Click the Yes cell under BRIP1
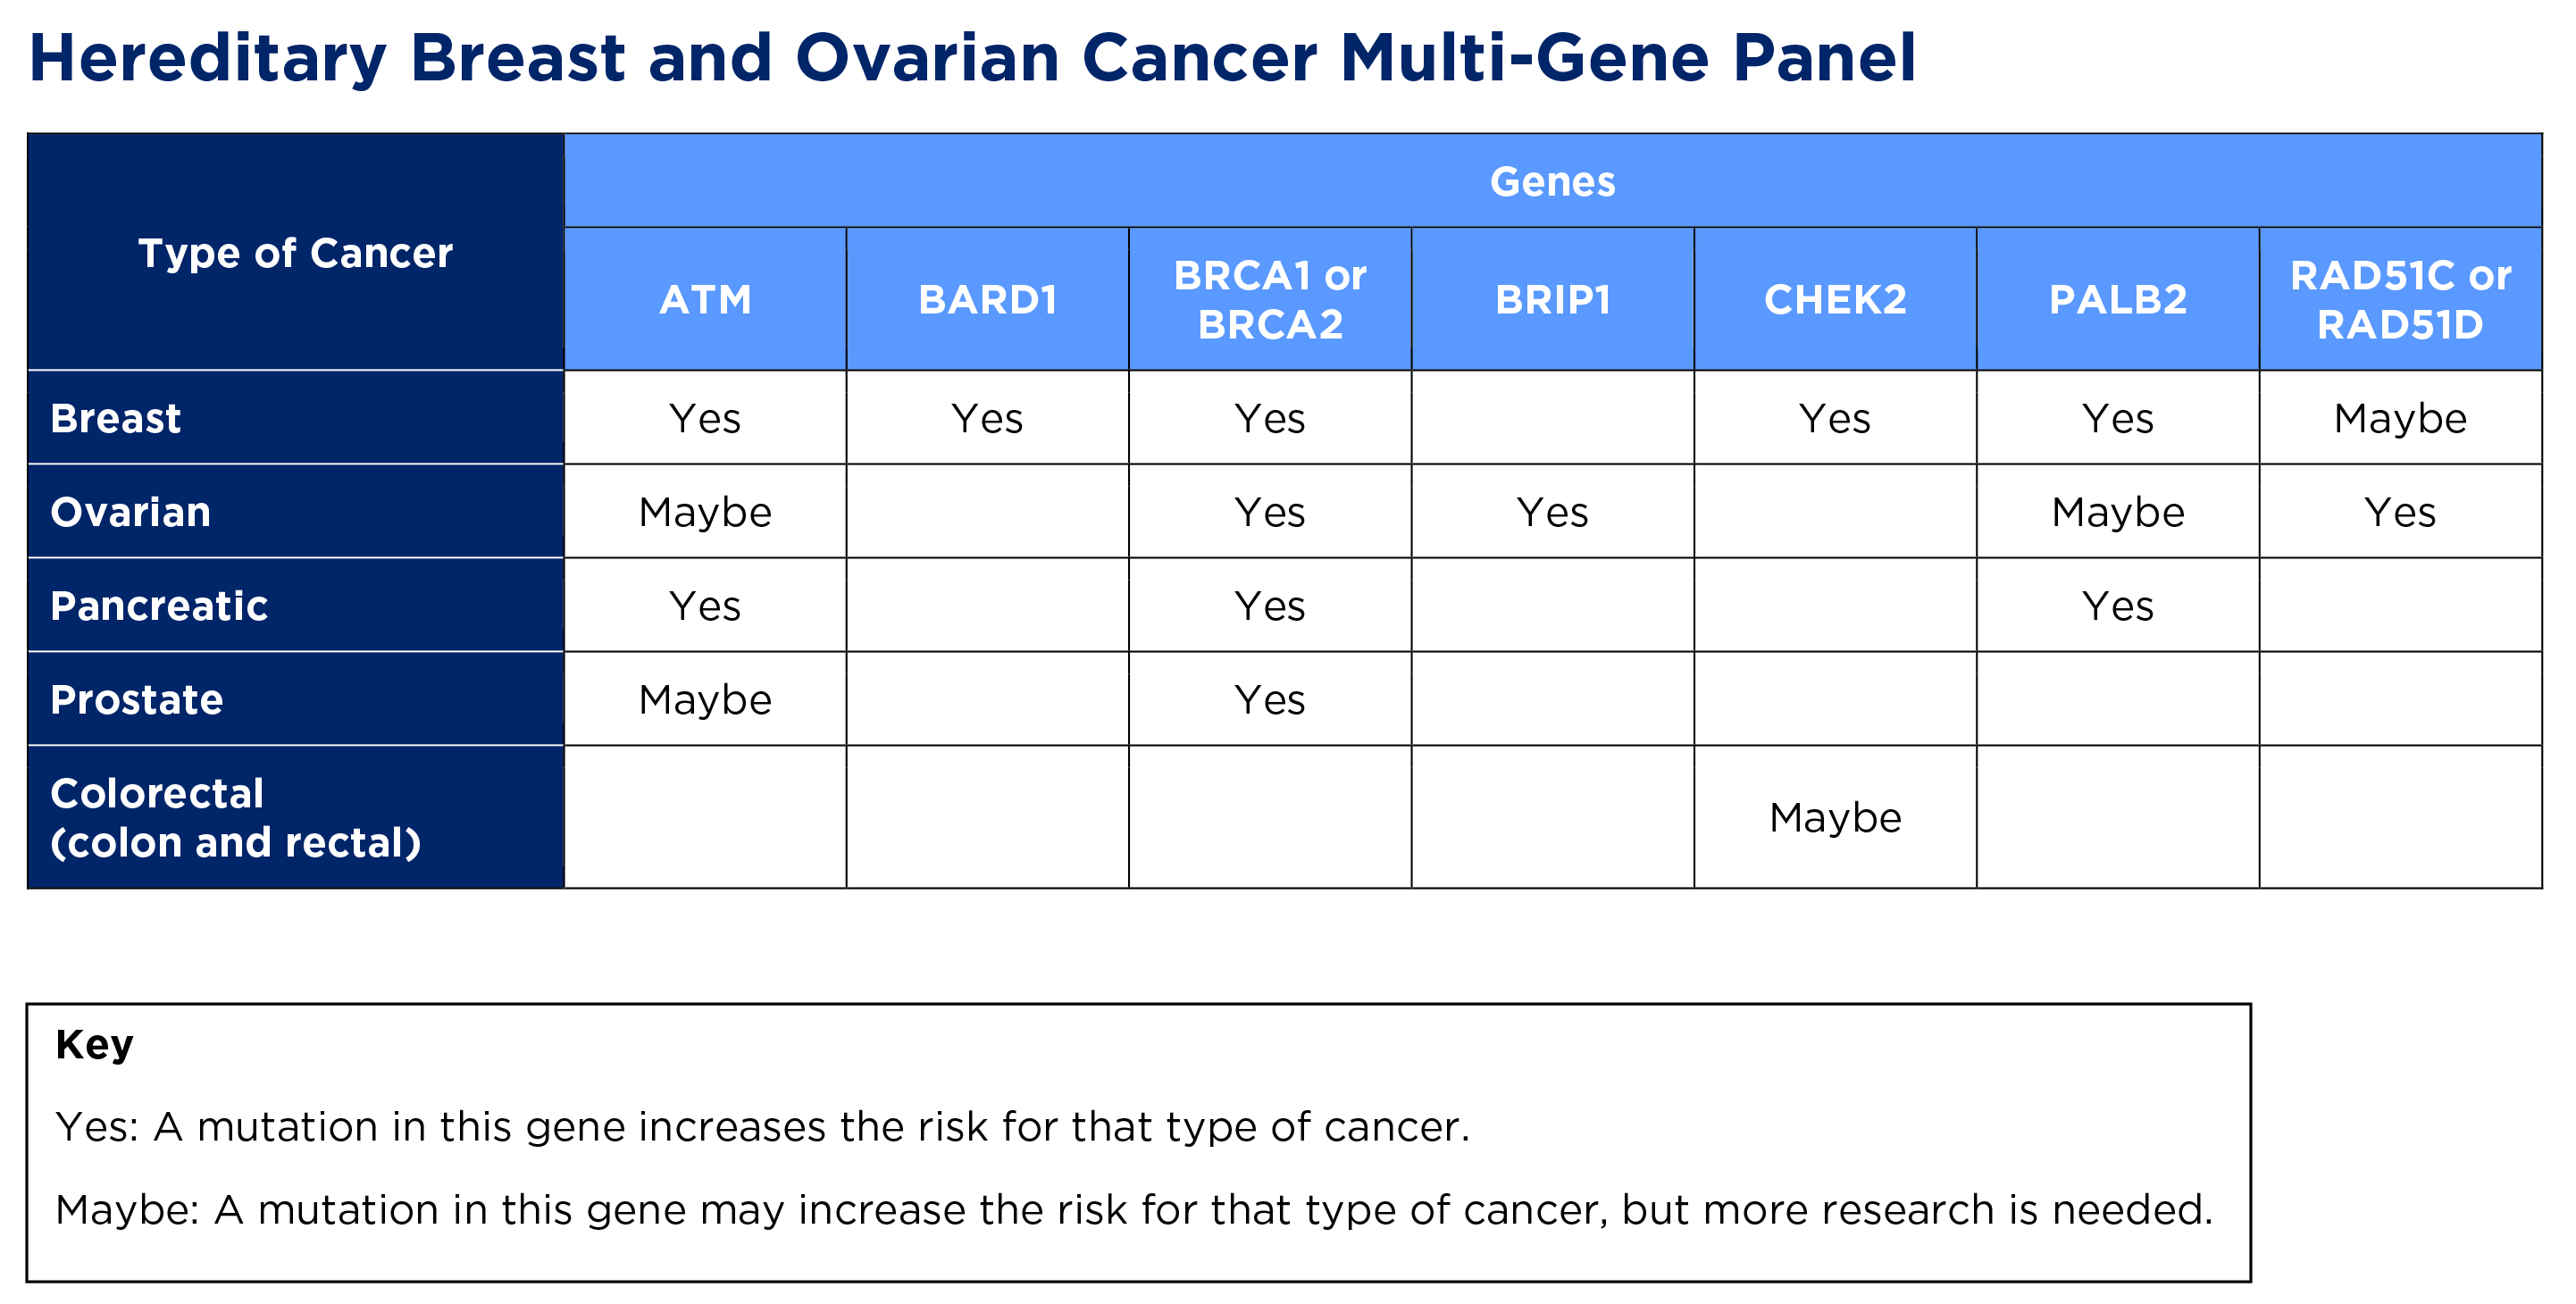The image size is (2576, 1304). (1552, 512)
